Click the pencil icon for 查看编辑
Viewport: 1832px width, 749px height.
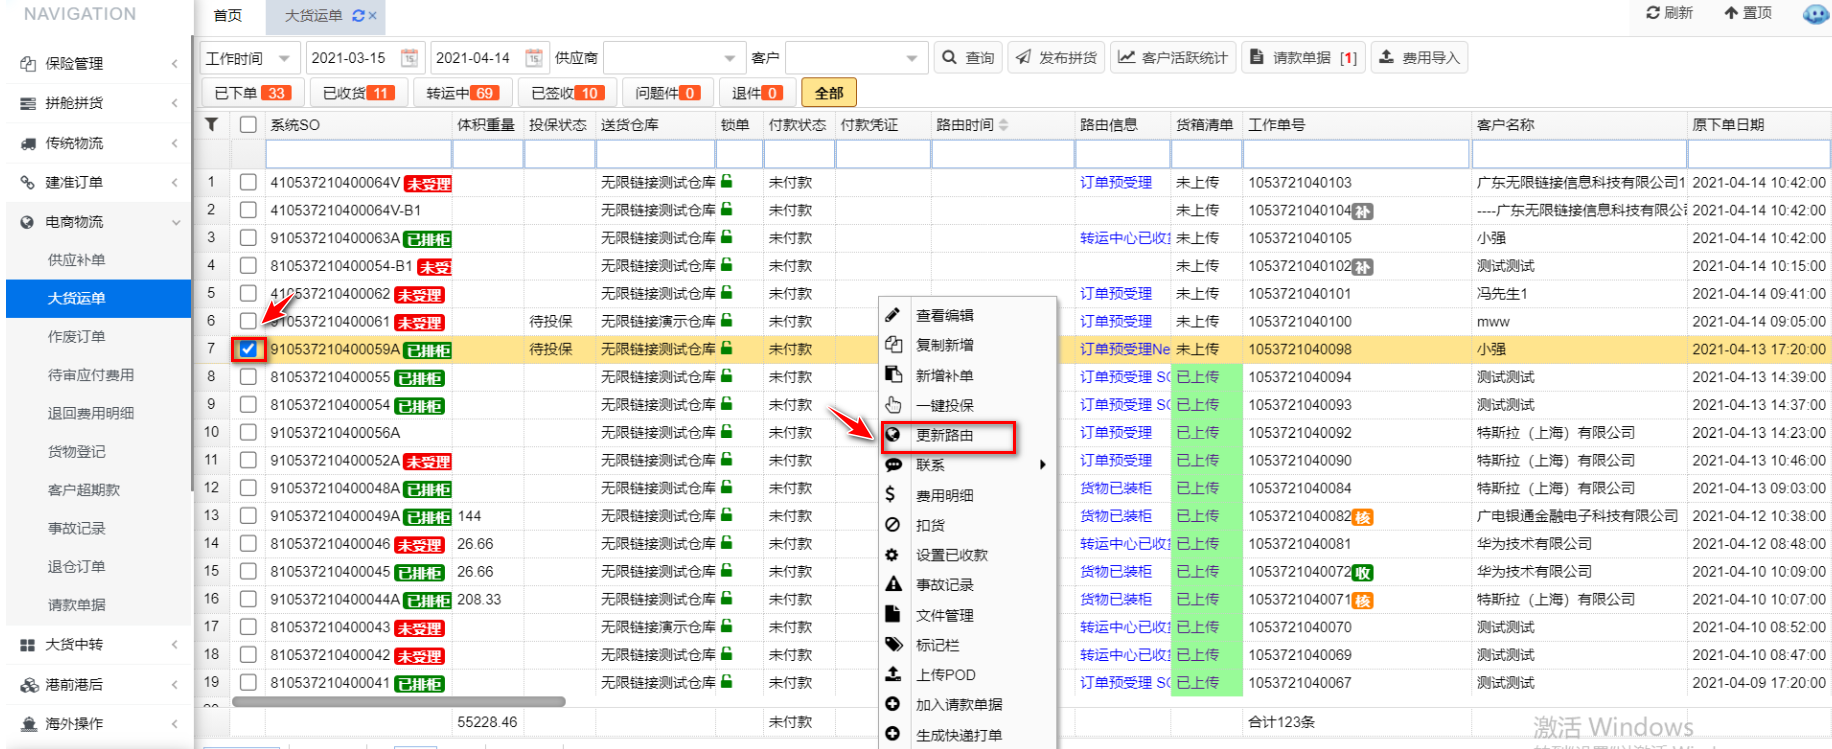click(893, 315)
